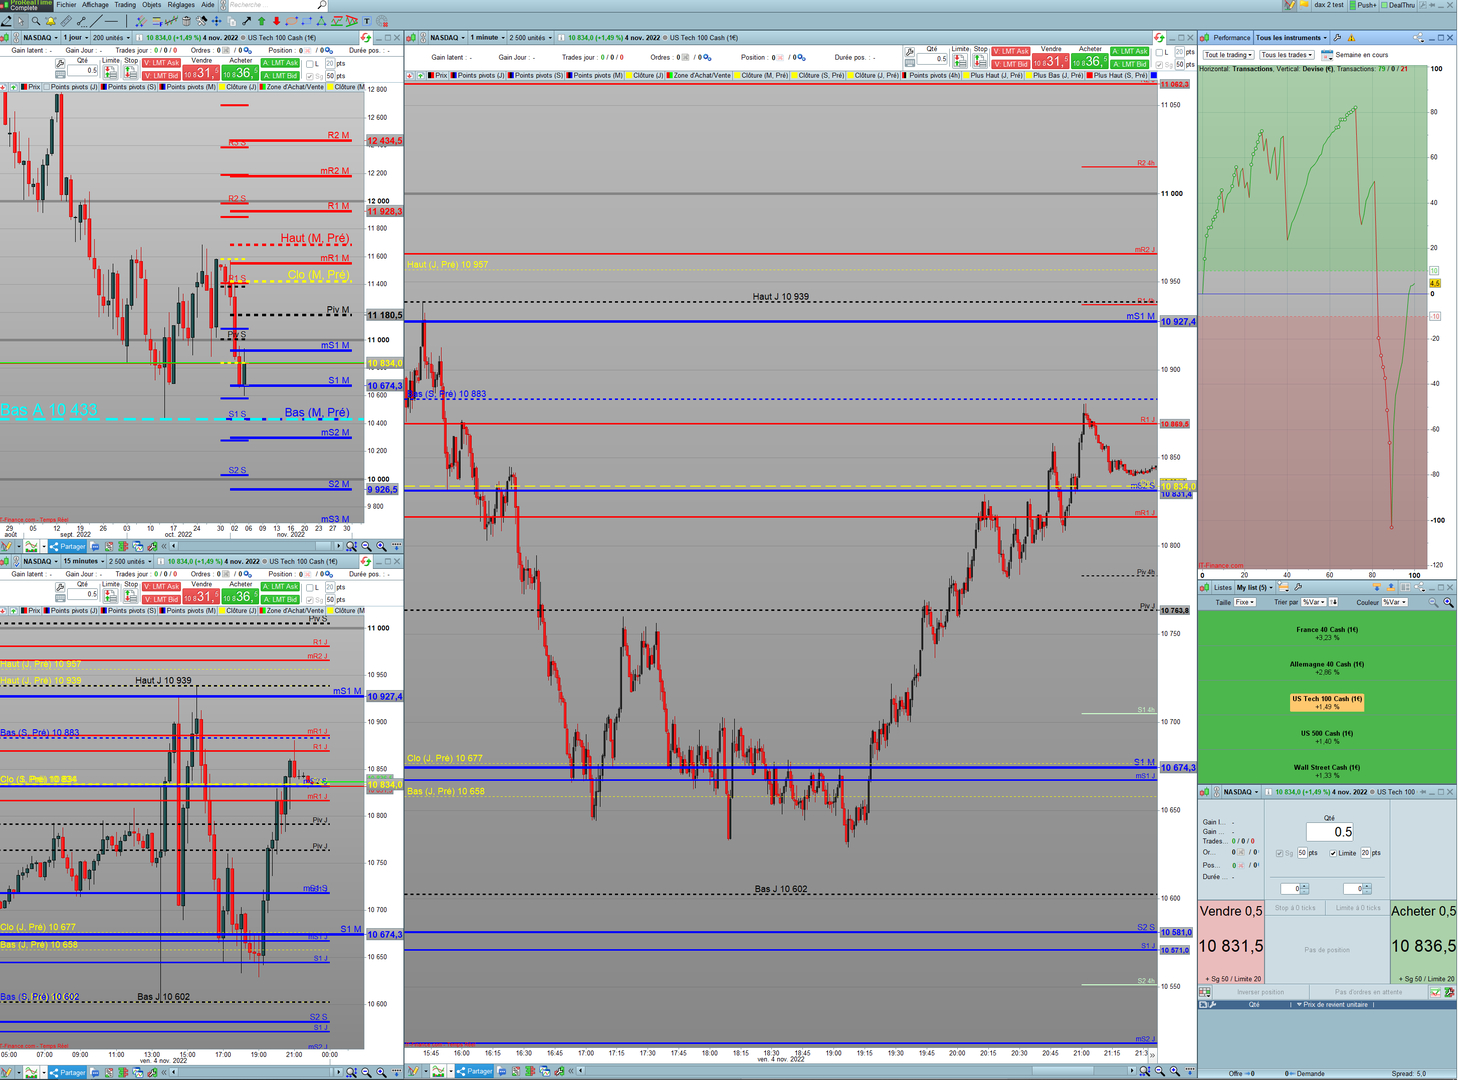Image resolution: width=1458 pixels, height=1080 pixels.
Task: Click the large 'Acheter 0,5' buy button
Action: pyautogui.click(x=1423, y=942)
